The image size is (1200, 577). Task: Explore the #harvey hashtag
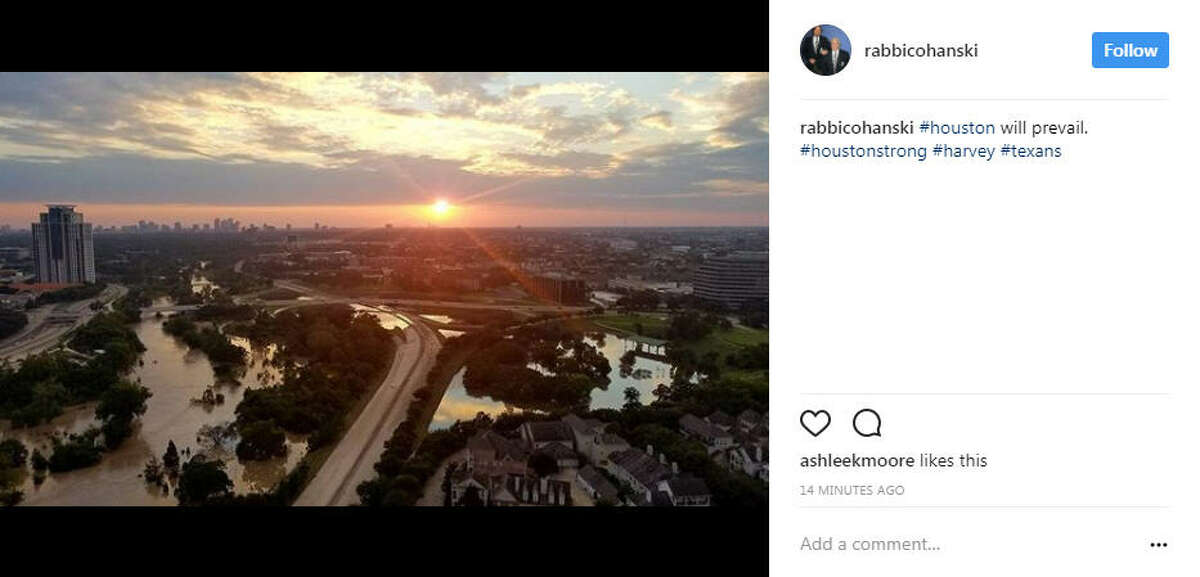click(963, 150)
